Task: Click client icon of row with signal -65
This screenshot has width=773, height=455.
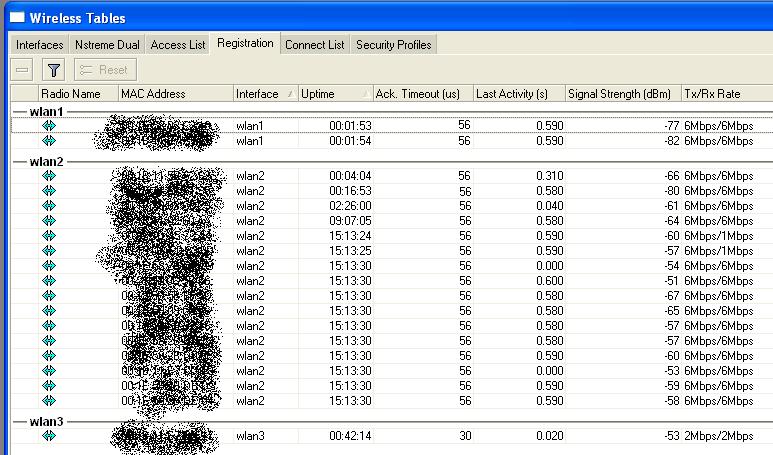Action: 49,311
